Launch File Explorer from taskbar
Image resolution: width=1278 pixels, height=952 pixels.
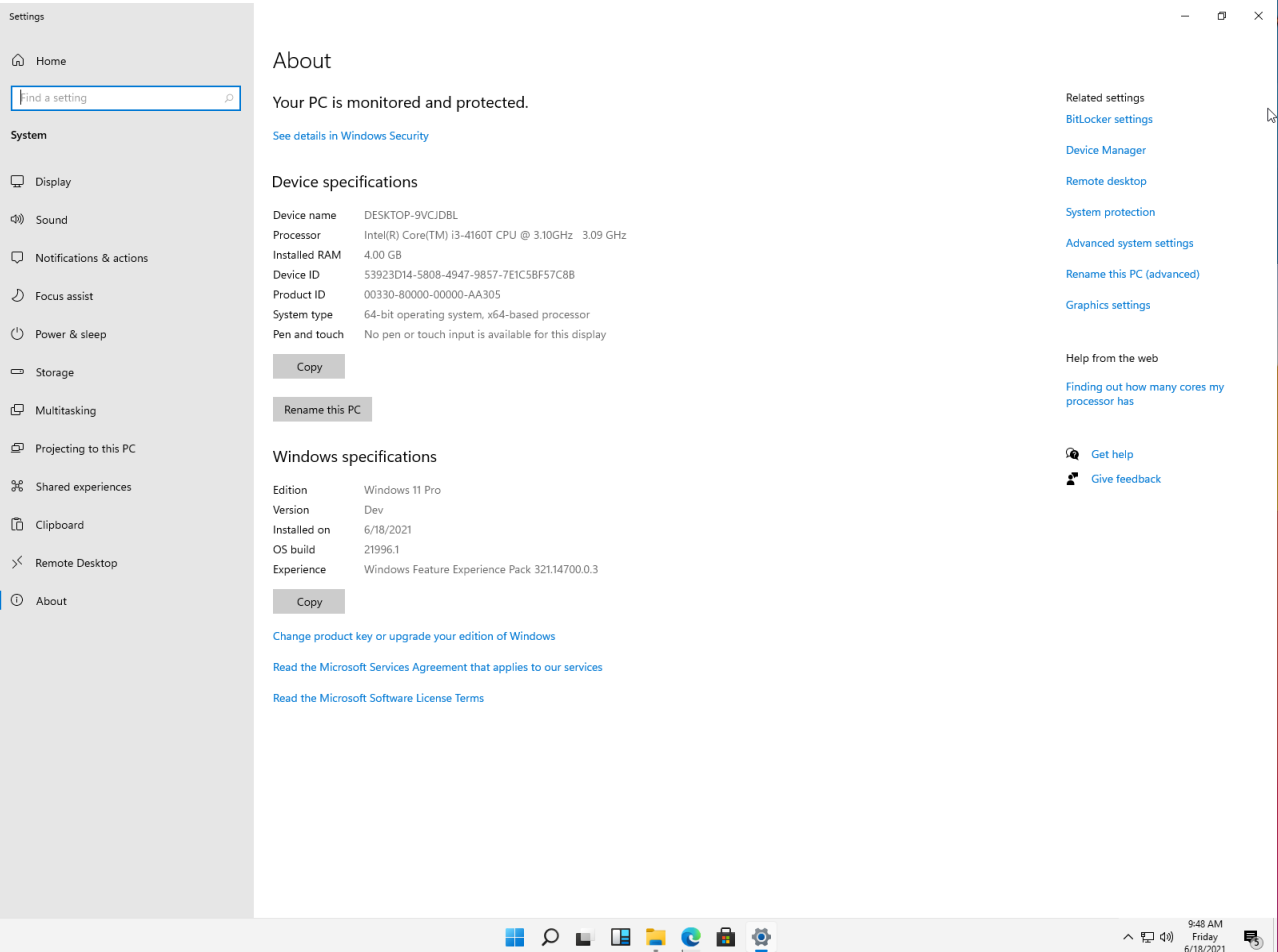[655, 937]
